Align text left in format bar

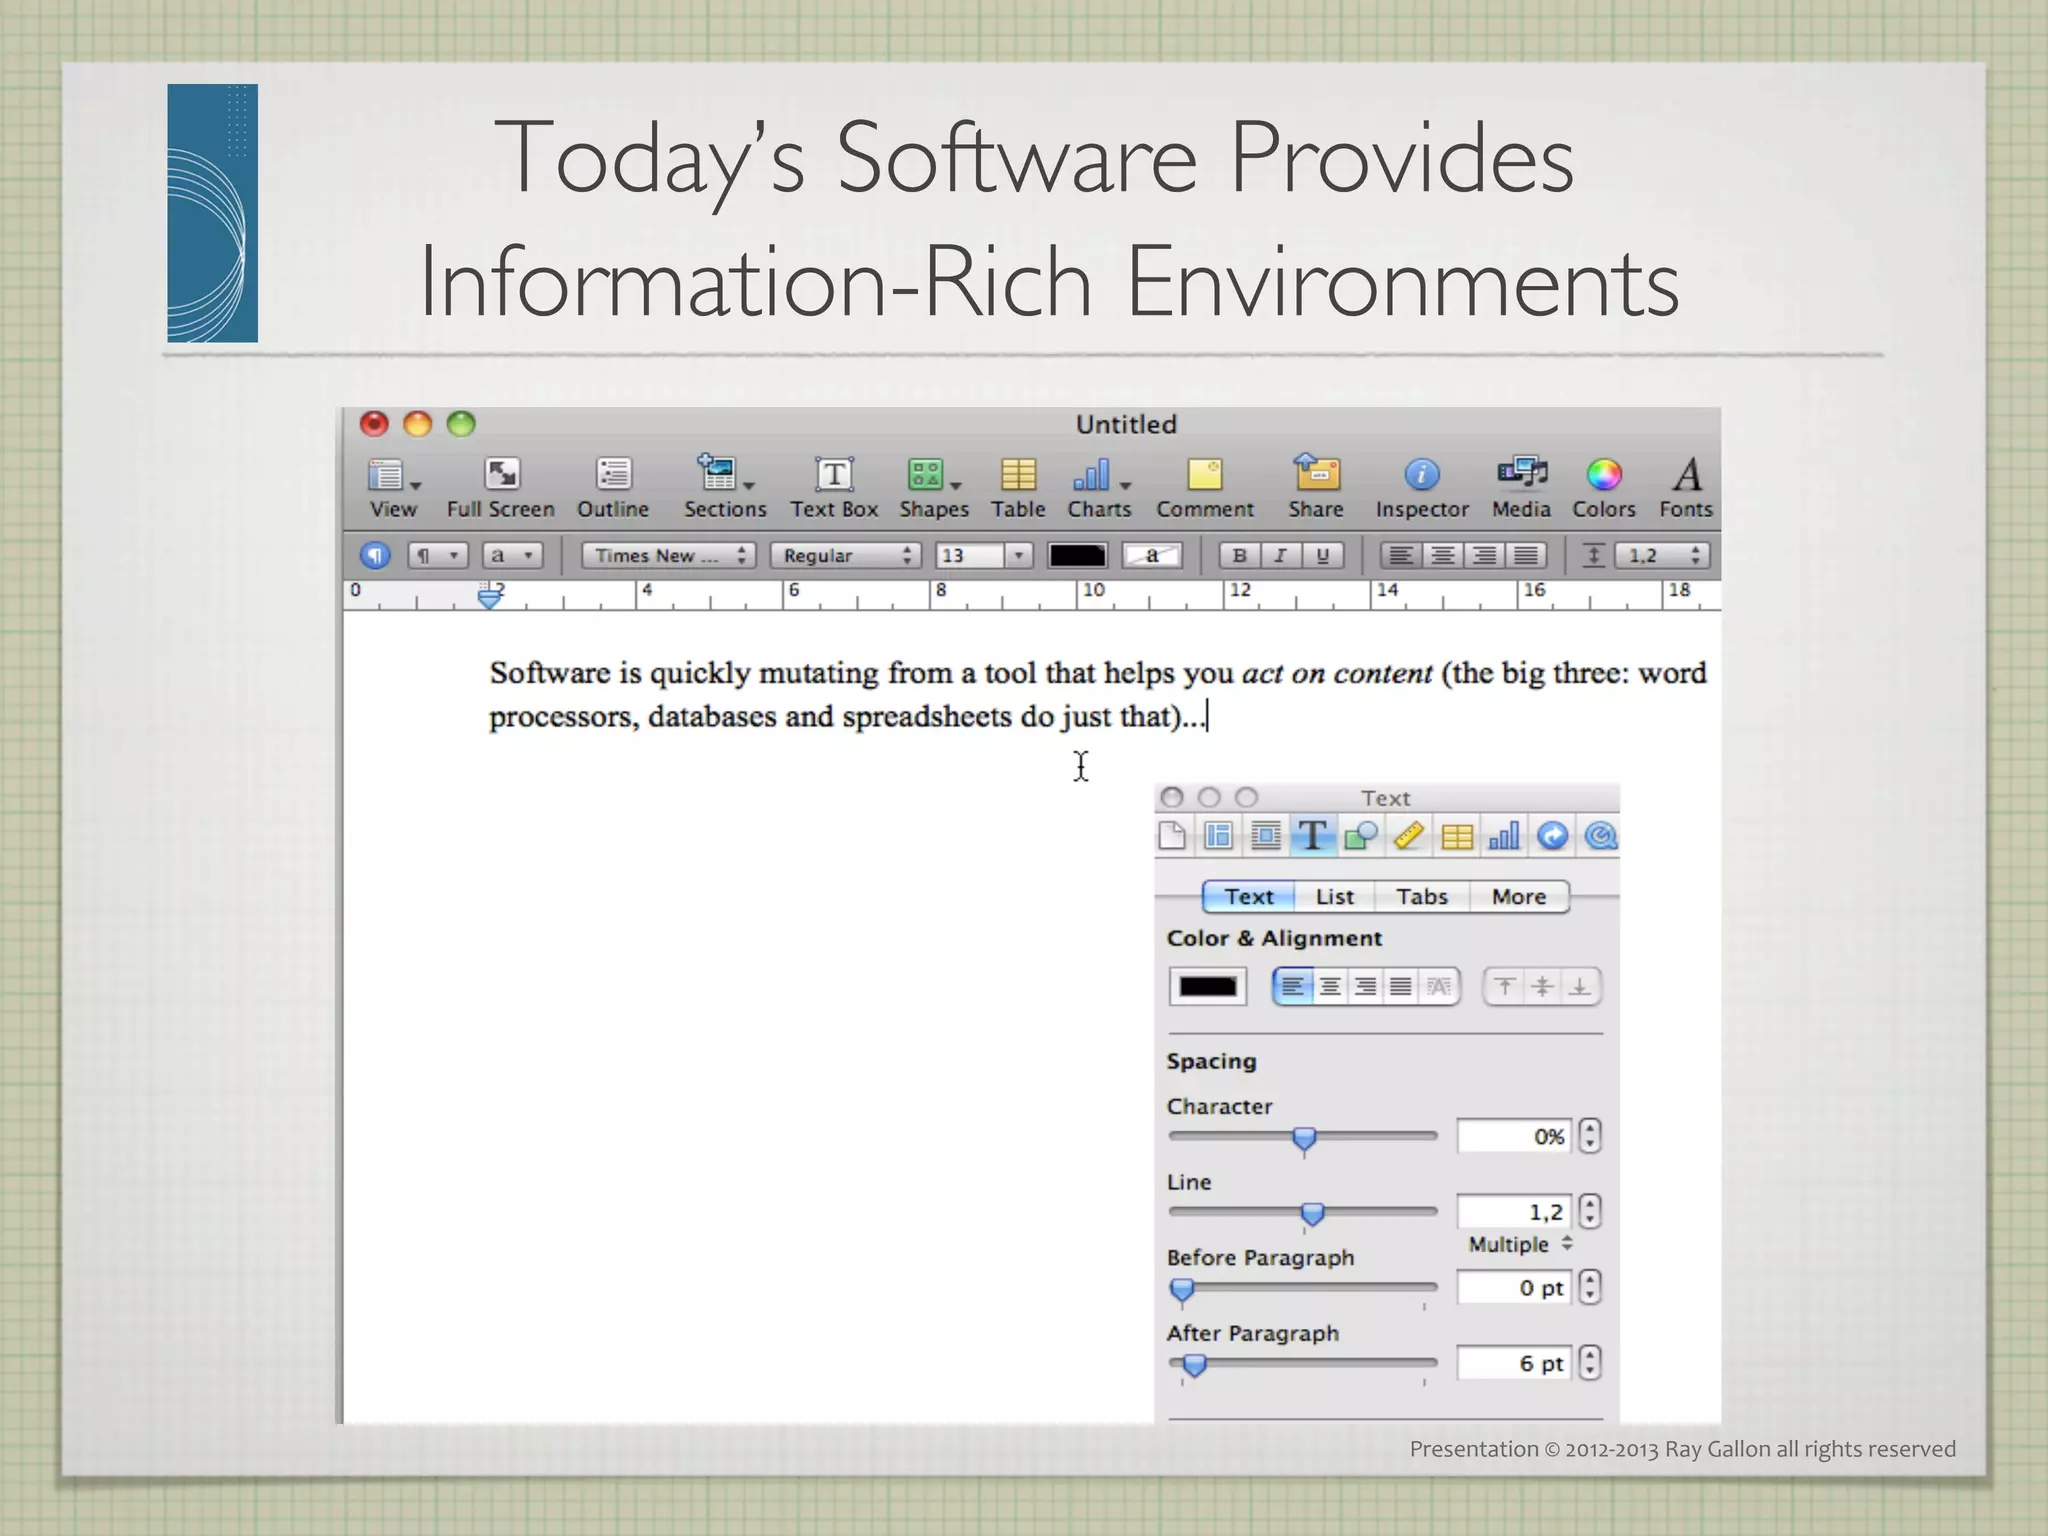point(1401,555)
